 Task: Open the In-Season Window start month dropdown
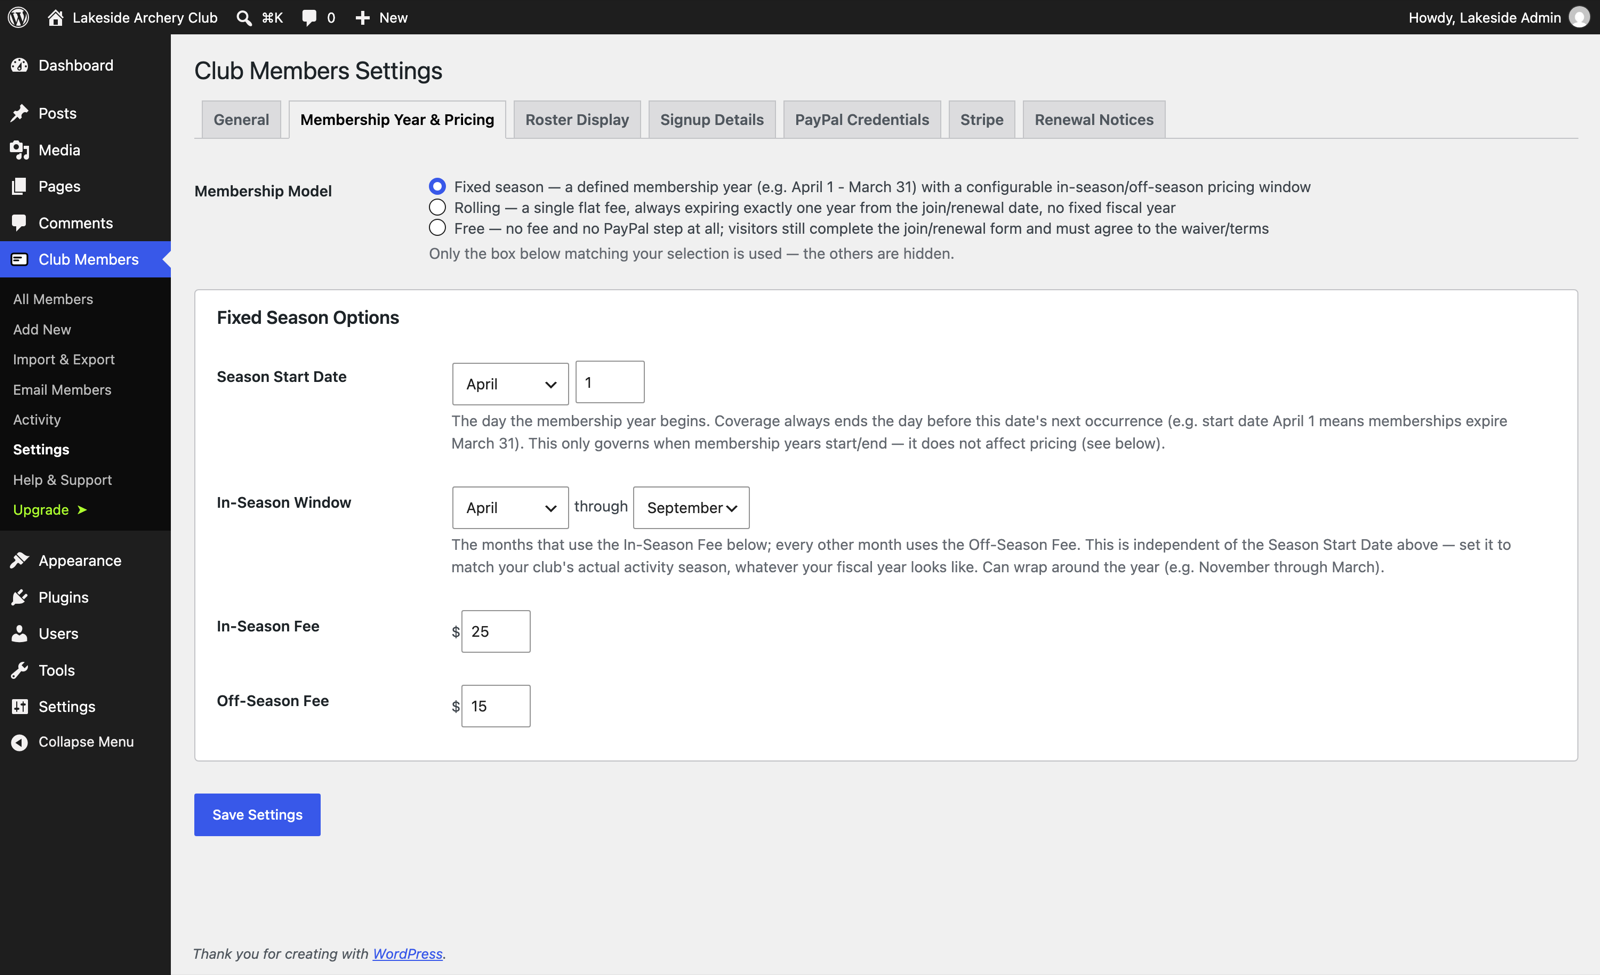[x=510, y=508]
